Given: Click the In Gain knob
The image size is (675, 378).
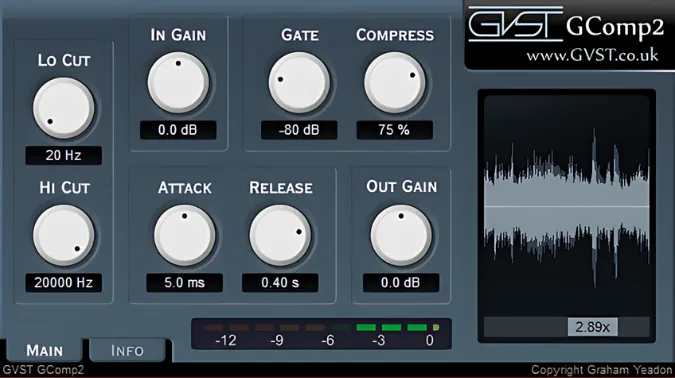Looking at the screenshot, I should pos(178,83).
